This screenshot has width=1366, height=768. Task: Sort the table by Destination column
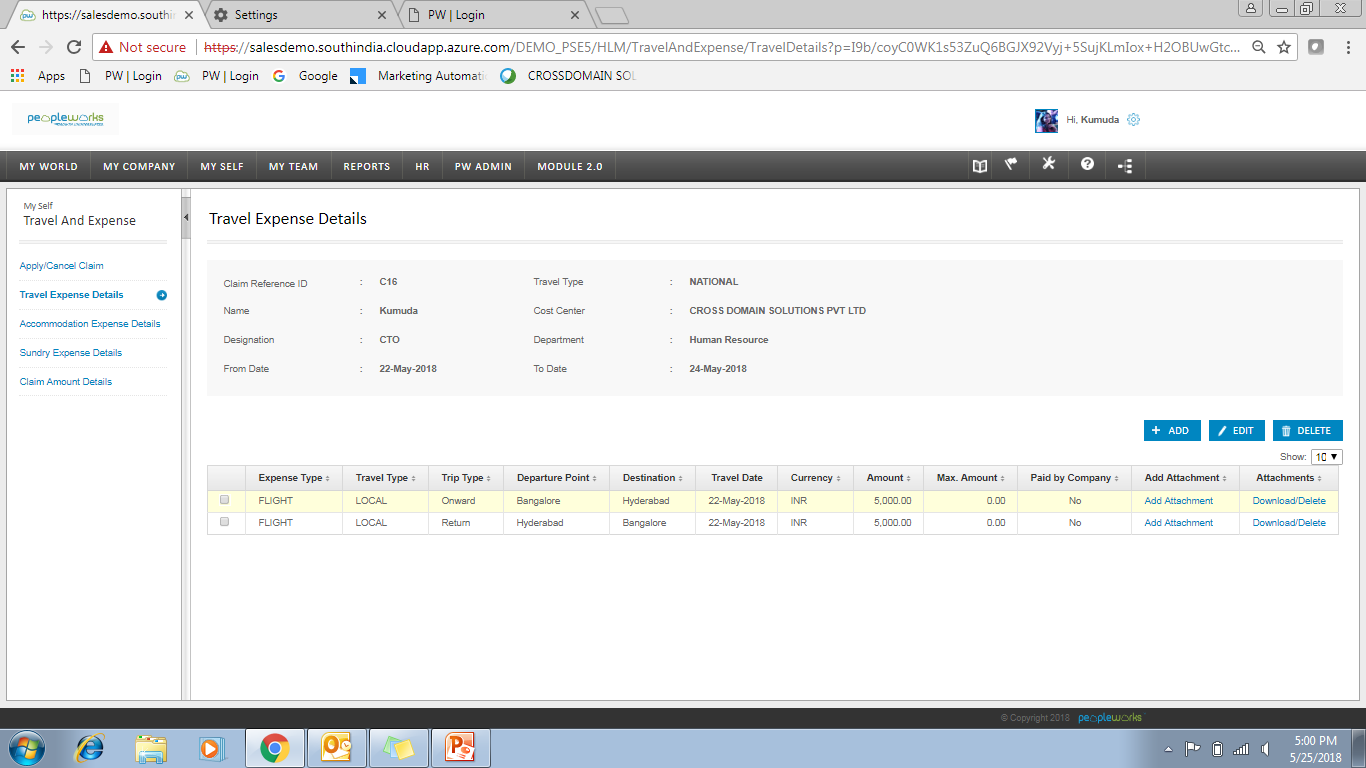click(x=652, y=478)
